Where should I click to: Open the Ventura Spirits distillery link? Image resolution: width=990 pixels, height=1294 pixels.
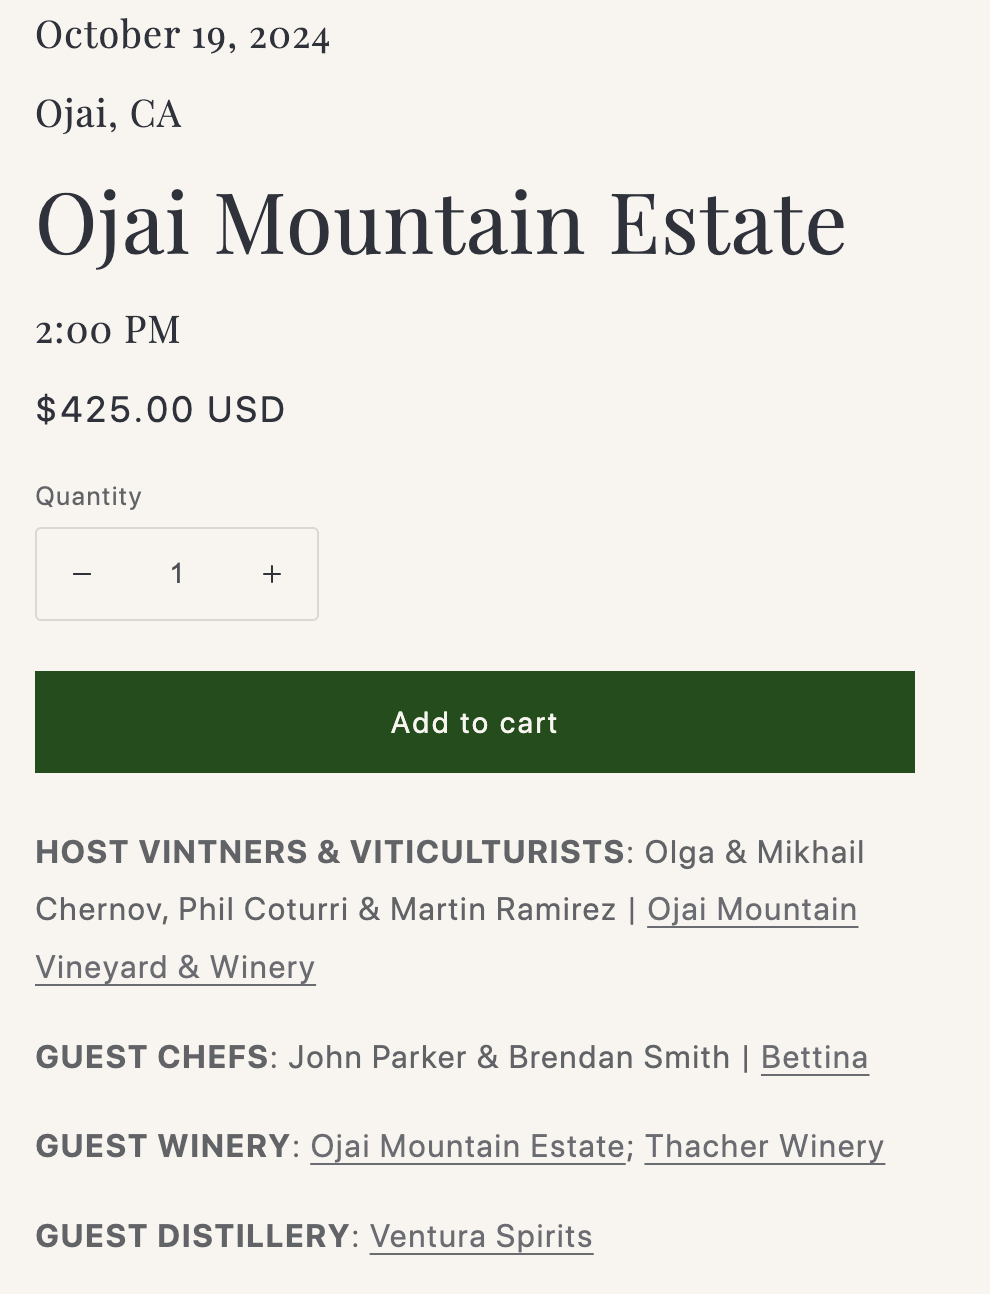click(481, 1237)
